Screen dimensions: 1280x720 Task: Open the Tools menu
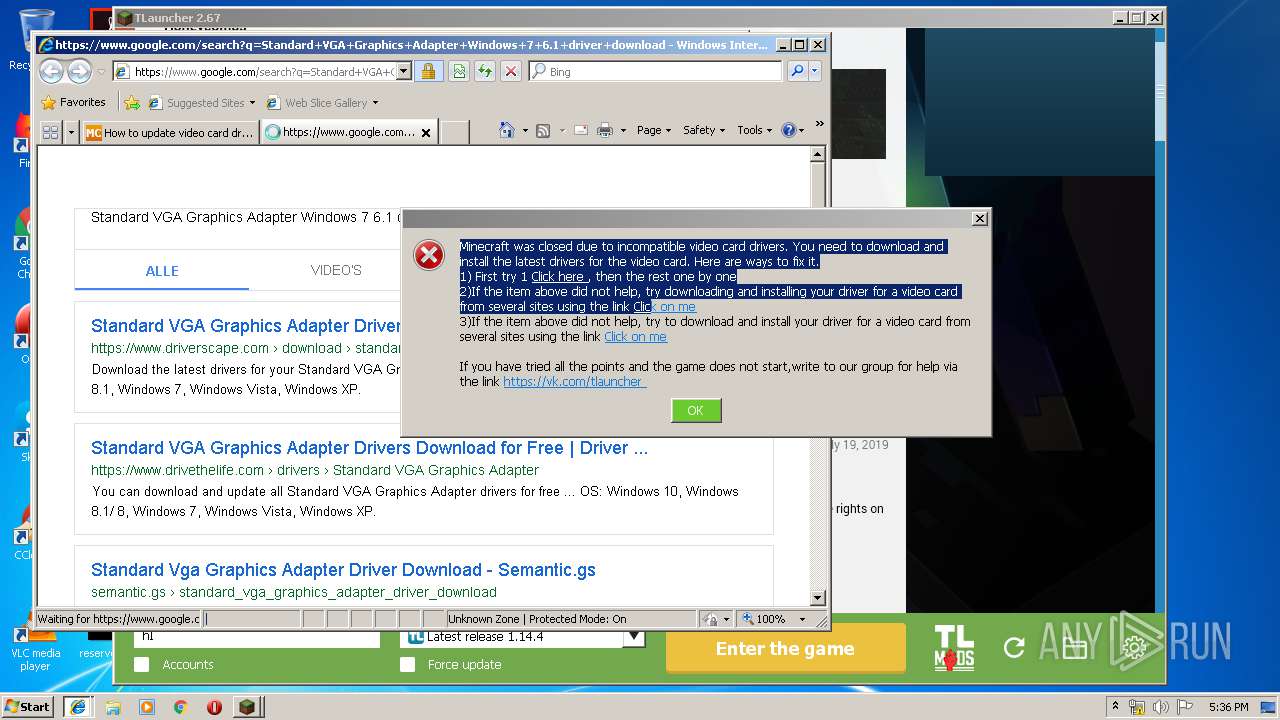tap(755, 130)
